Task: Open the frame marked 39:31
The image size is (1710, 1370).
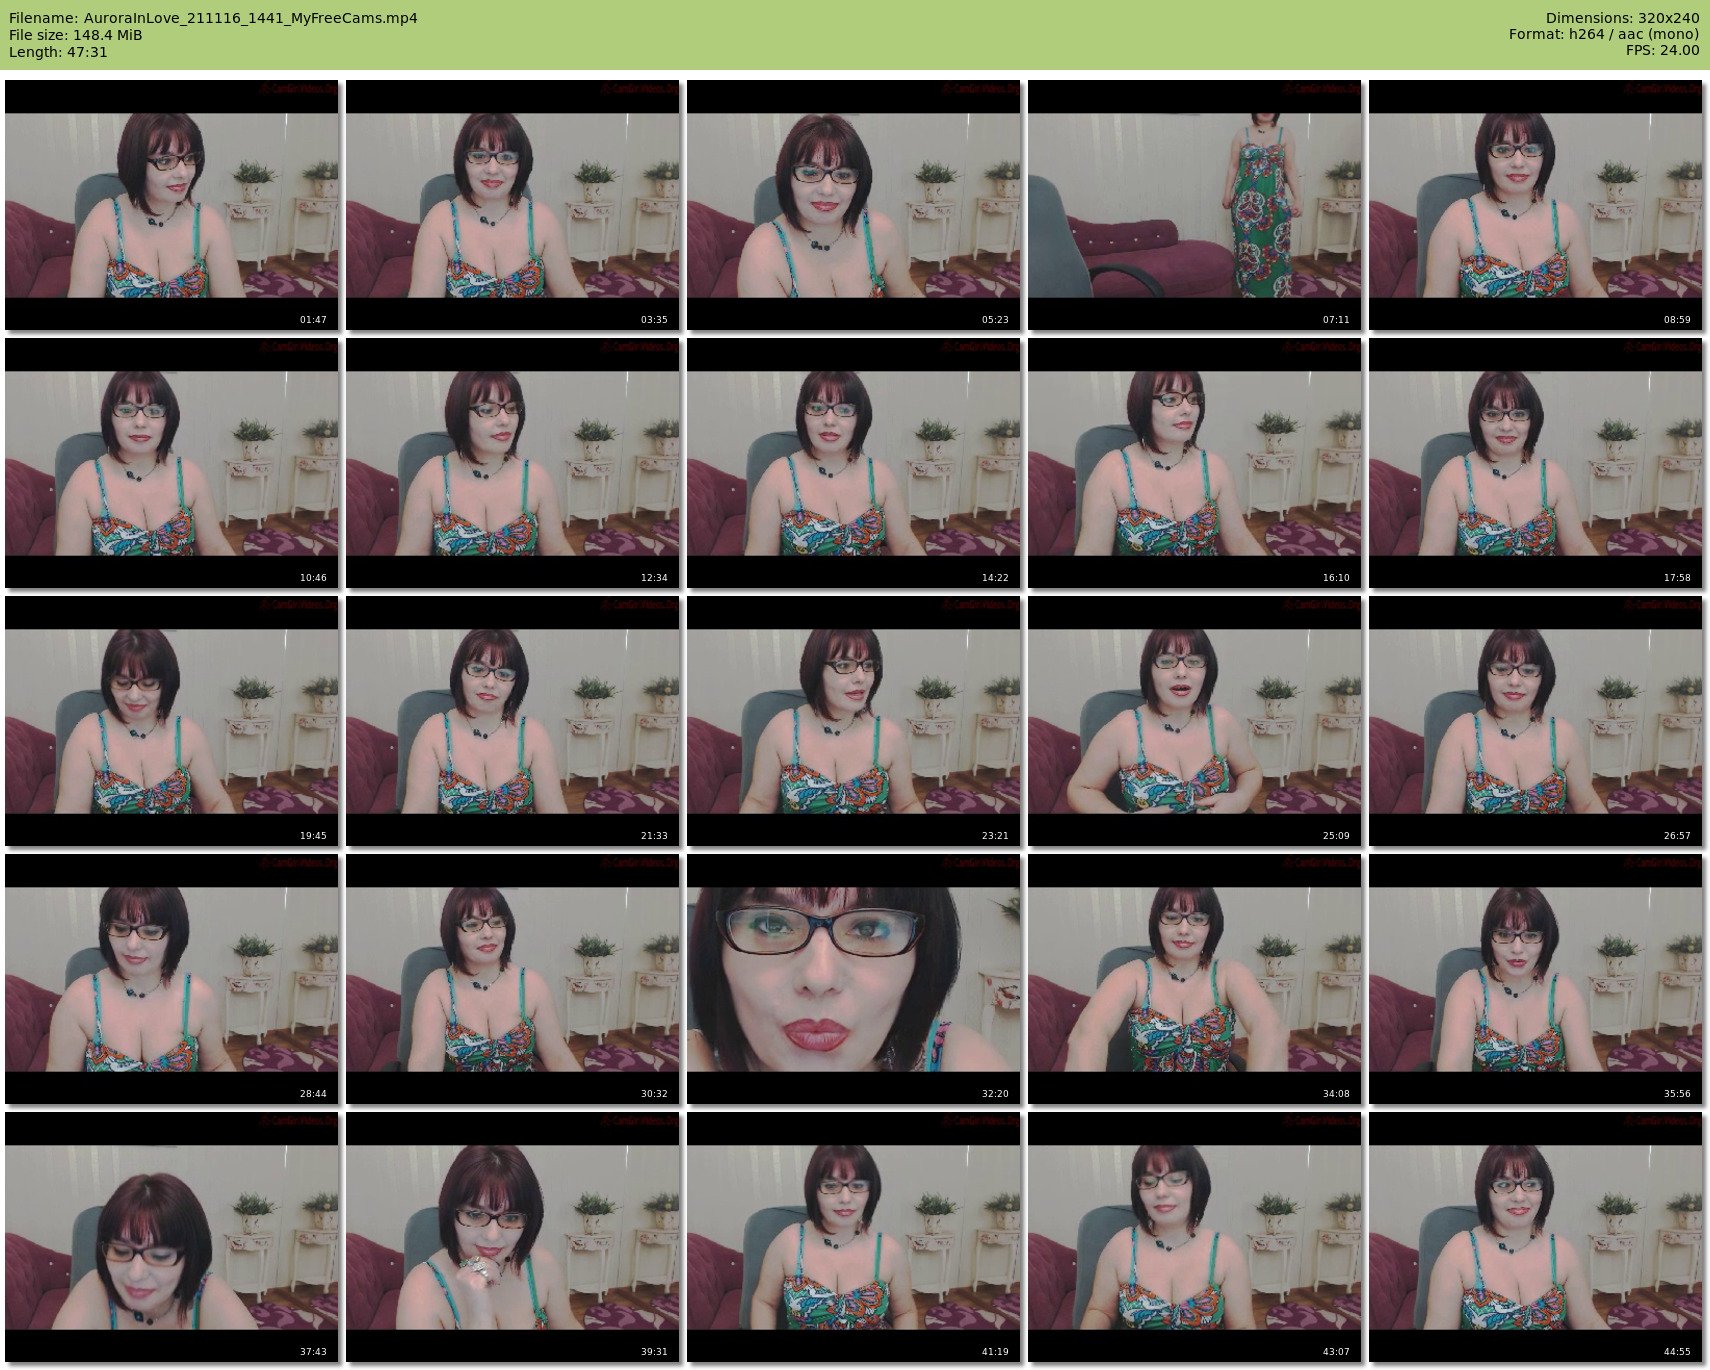Action: click(512, 1237)
